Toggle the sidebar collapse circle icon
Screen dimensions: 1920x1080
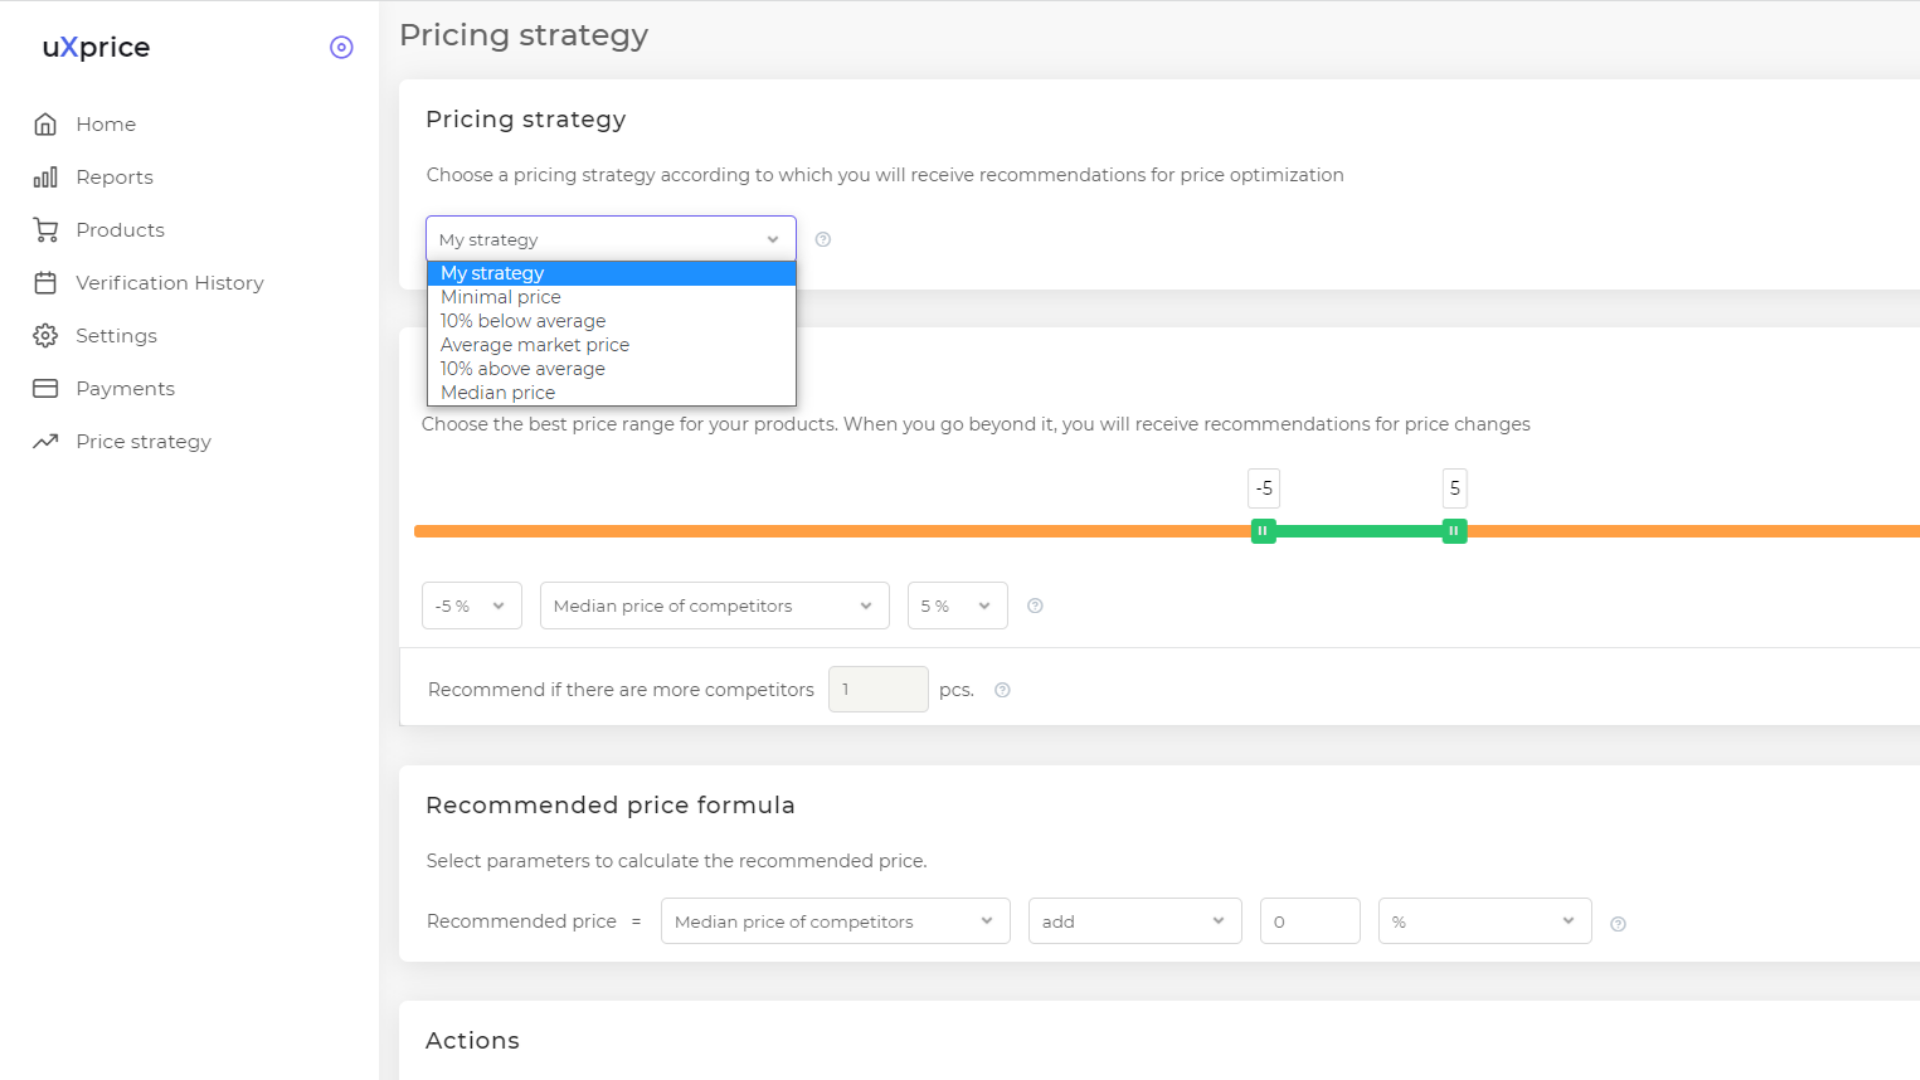[341, 47]
